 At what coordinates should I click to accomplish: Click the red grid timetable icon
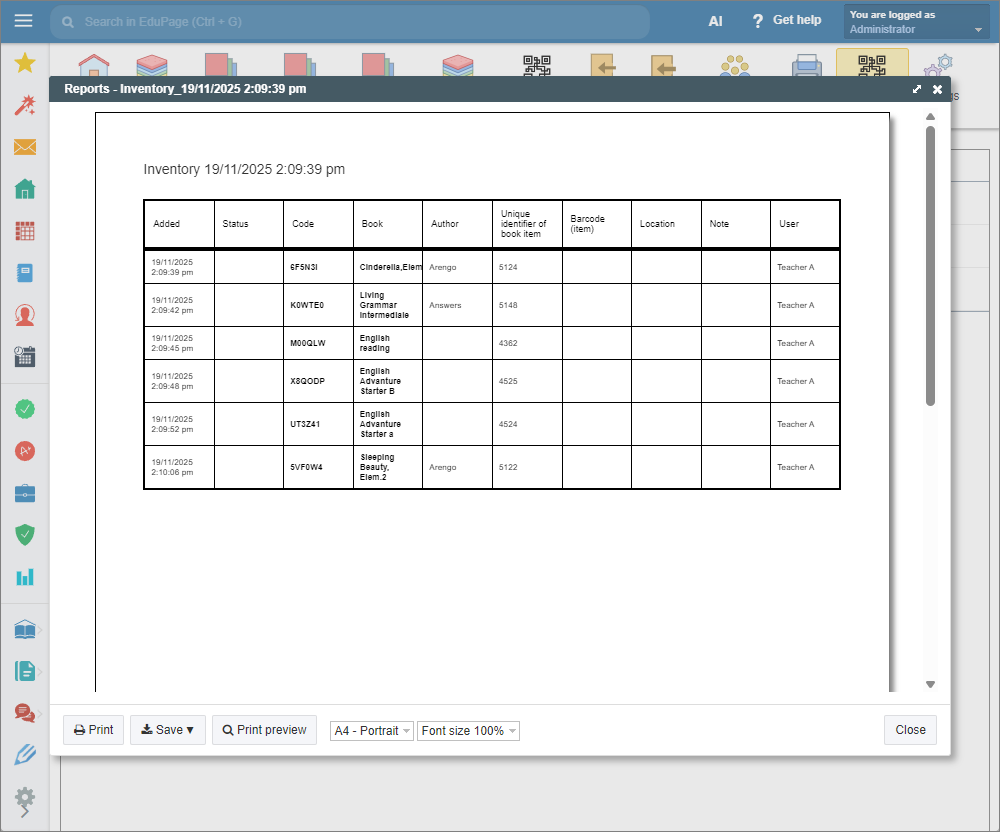tap(25, 231)
